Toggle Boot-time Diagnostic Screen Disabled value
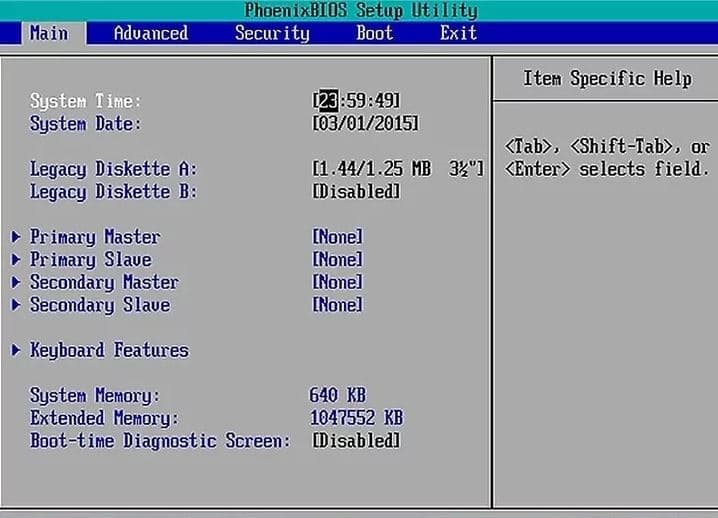Image resolution: width=718 pixels, height=518 pixels. [356, 441]
